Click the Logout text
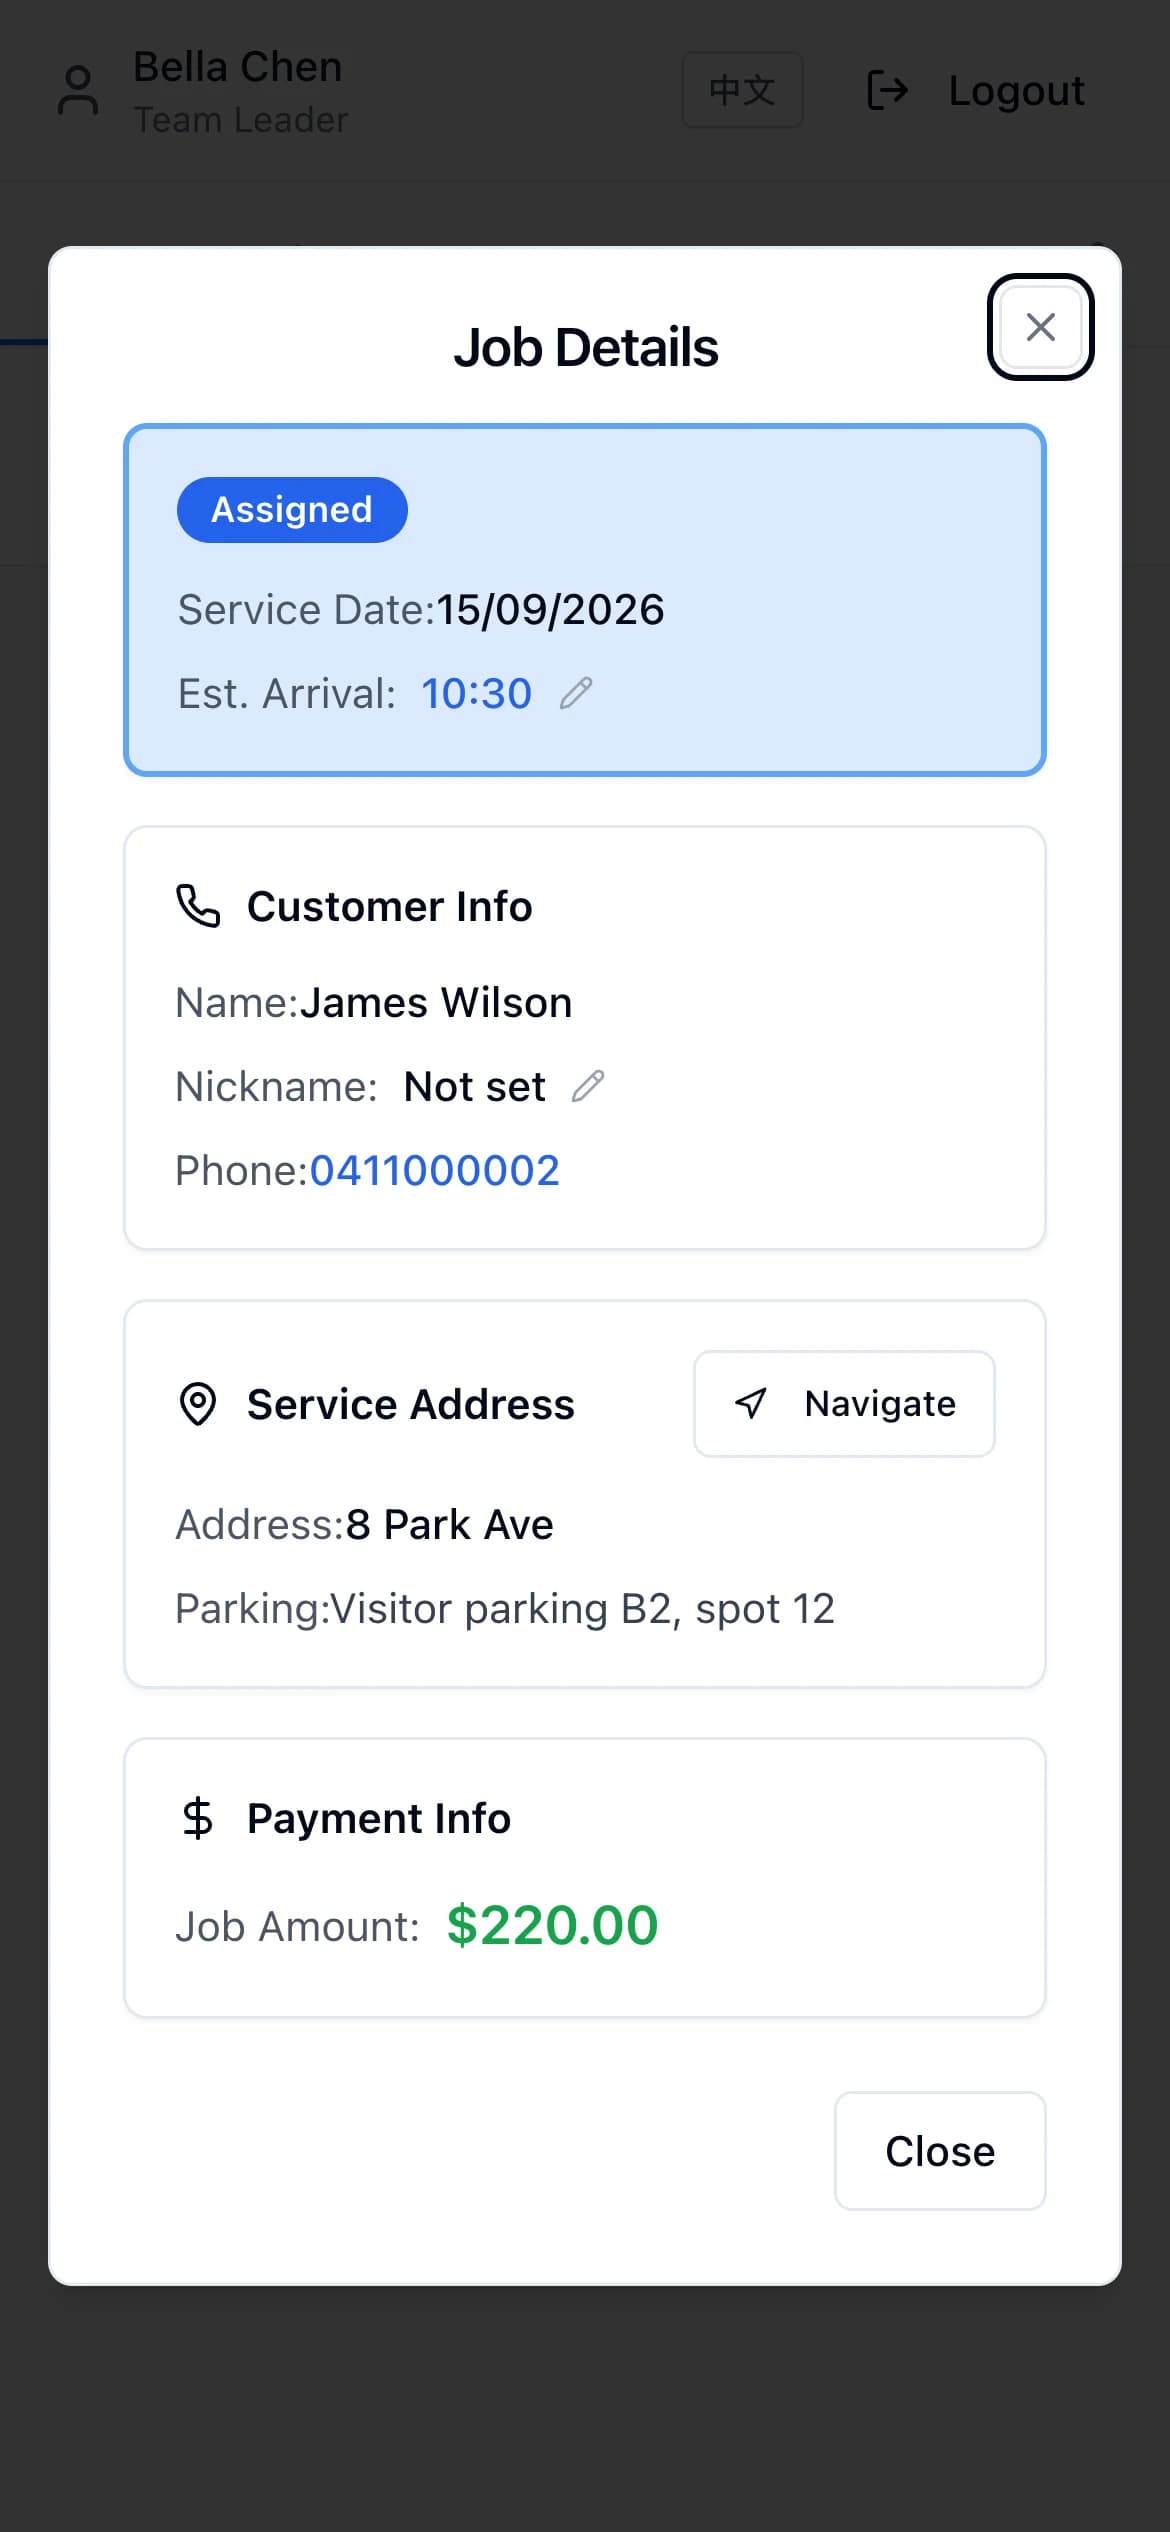Screen dimensions: 1170x2532 (1016, 90)
